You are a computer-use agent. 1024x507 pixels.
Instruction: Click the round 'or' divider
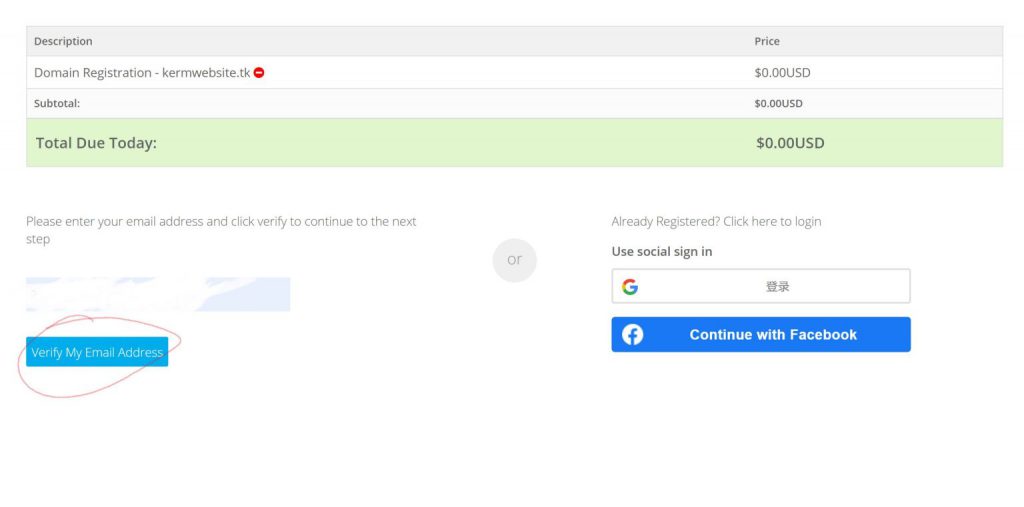coord(514,260)
